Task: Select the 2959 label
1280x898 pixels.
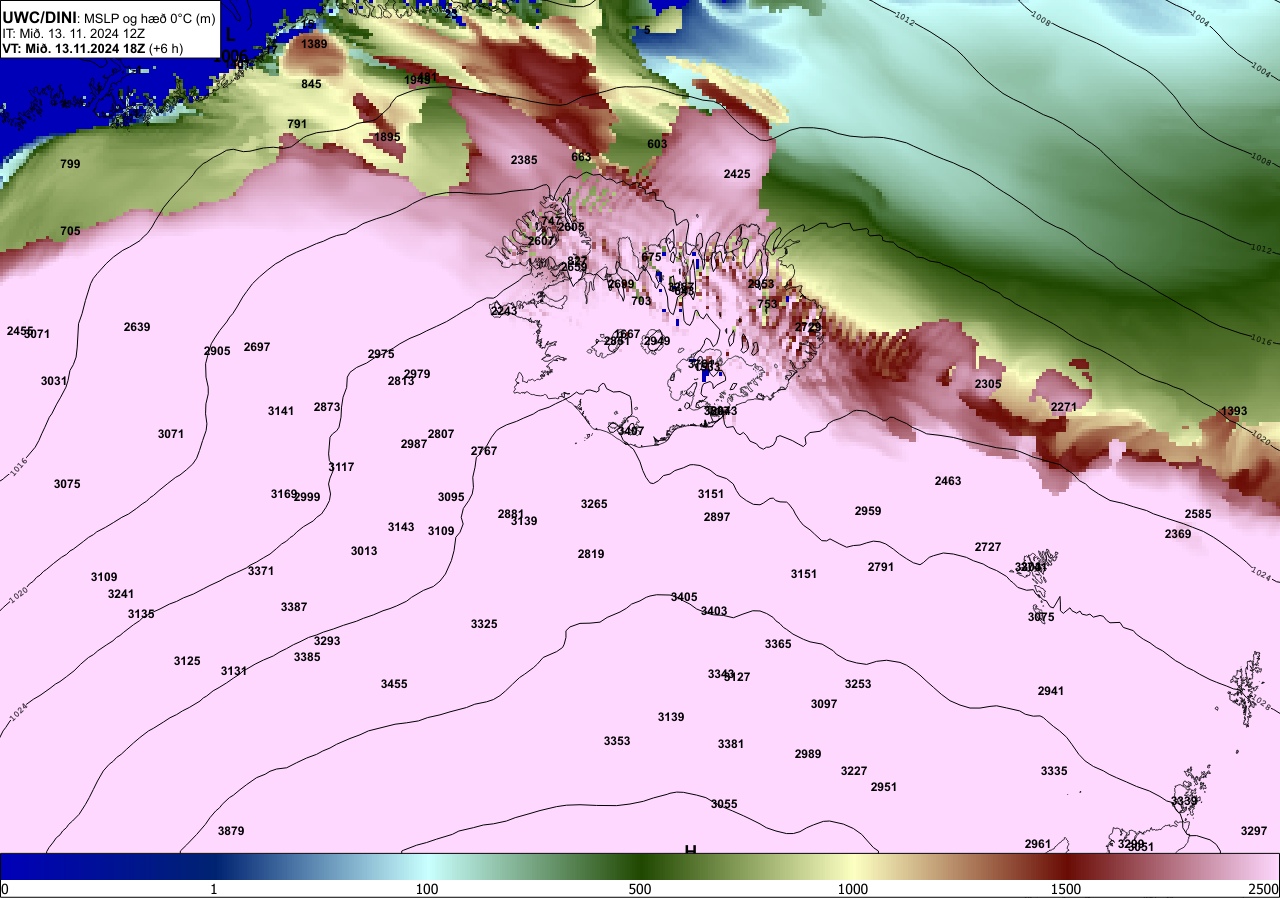Action: 868,511
